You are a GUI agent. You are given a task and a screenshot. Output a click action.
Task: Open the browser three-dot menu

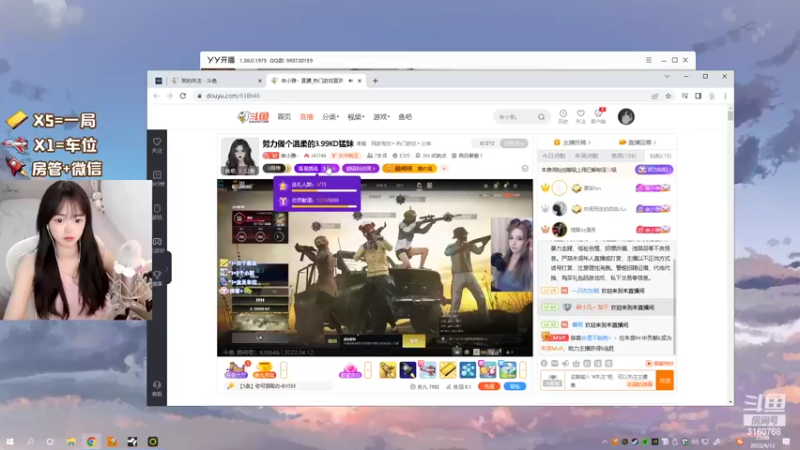(725, 96)
